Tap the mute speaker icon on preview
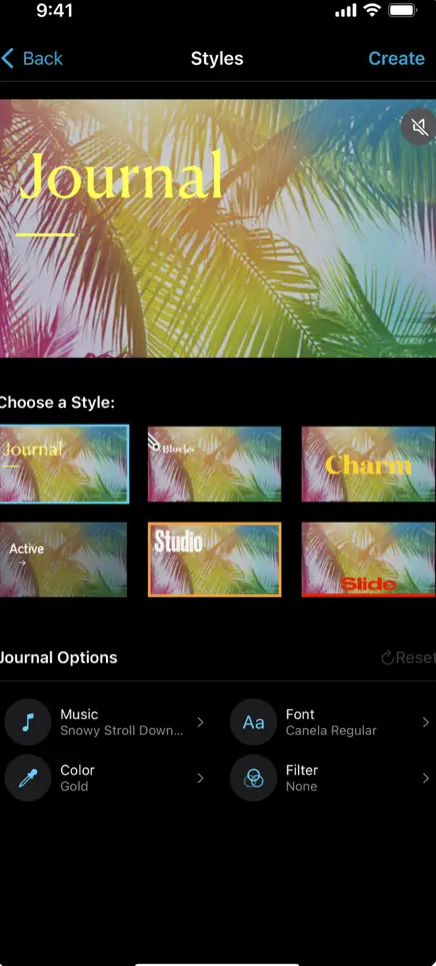The height and width of the screenshot is (966, 436). (x=419, y=128)
